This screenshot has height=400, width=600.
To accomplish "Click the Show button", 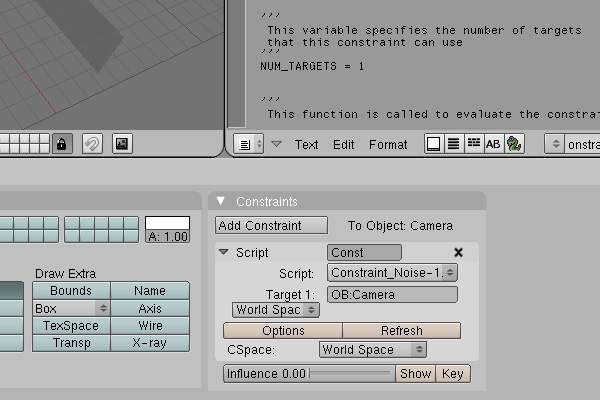I will coord(416,374).
